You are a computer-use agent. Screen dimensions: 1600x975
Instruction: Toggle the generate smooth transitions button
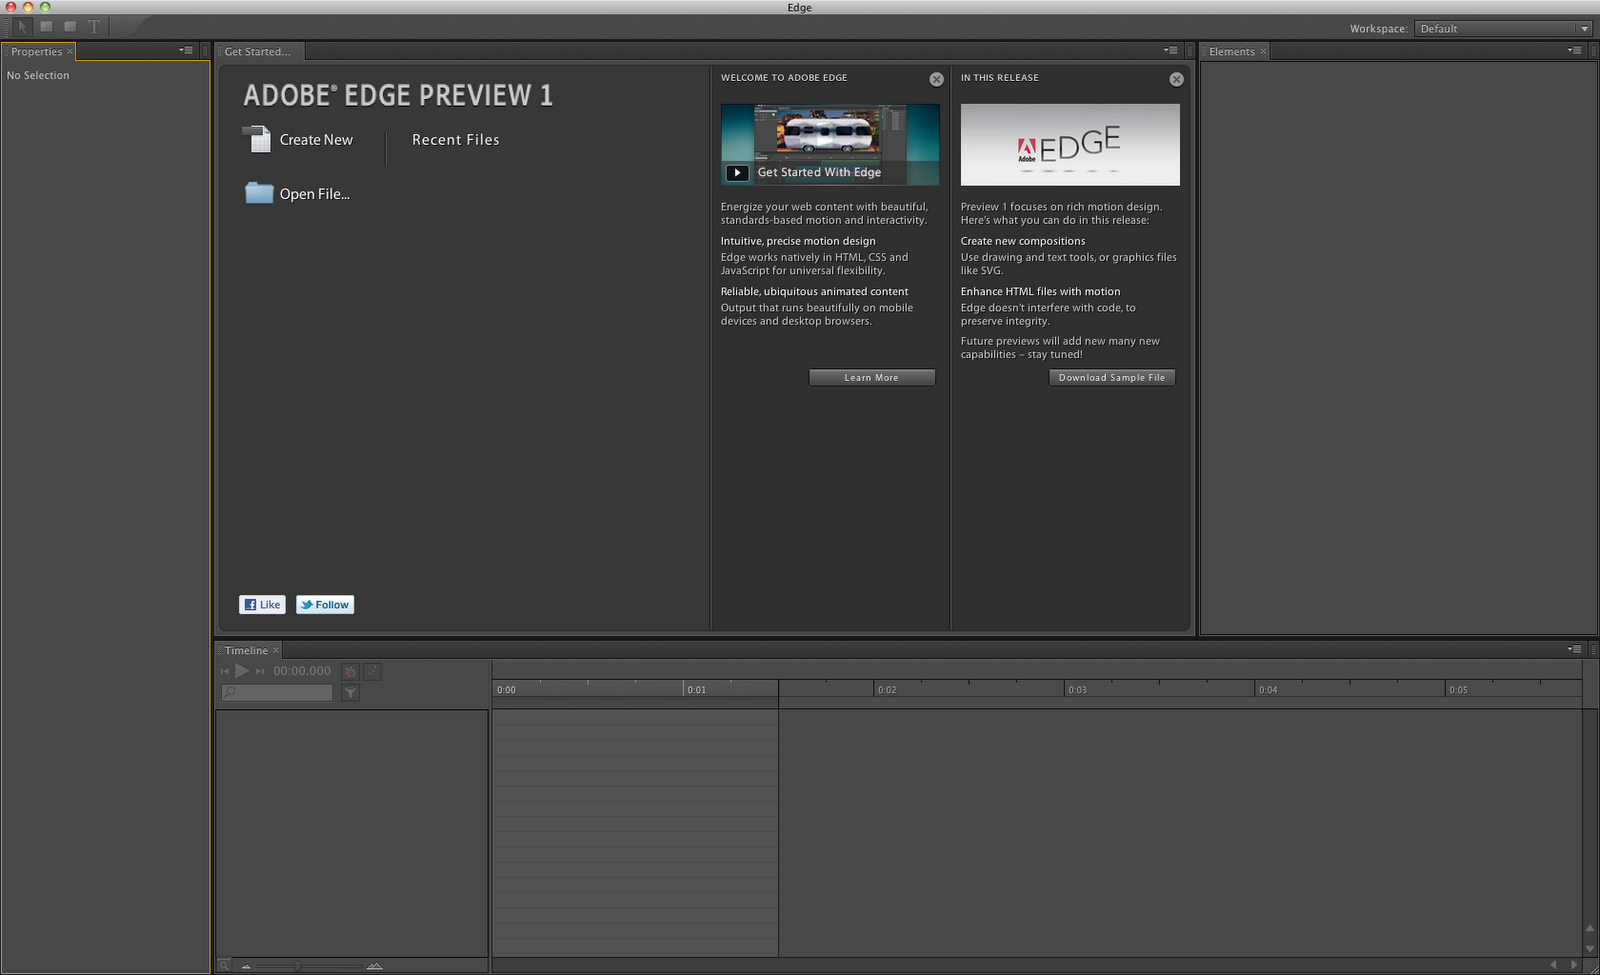pos(372,672)
